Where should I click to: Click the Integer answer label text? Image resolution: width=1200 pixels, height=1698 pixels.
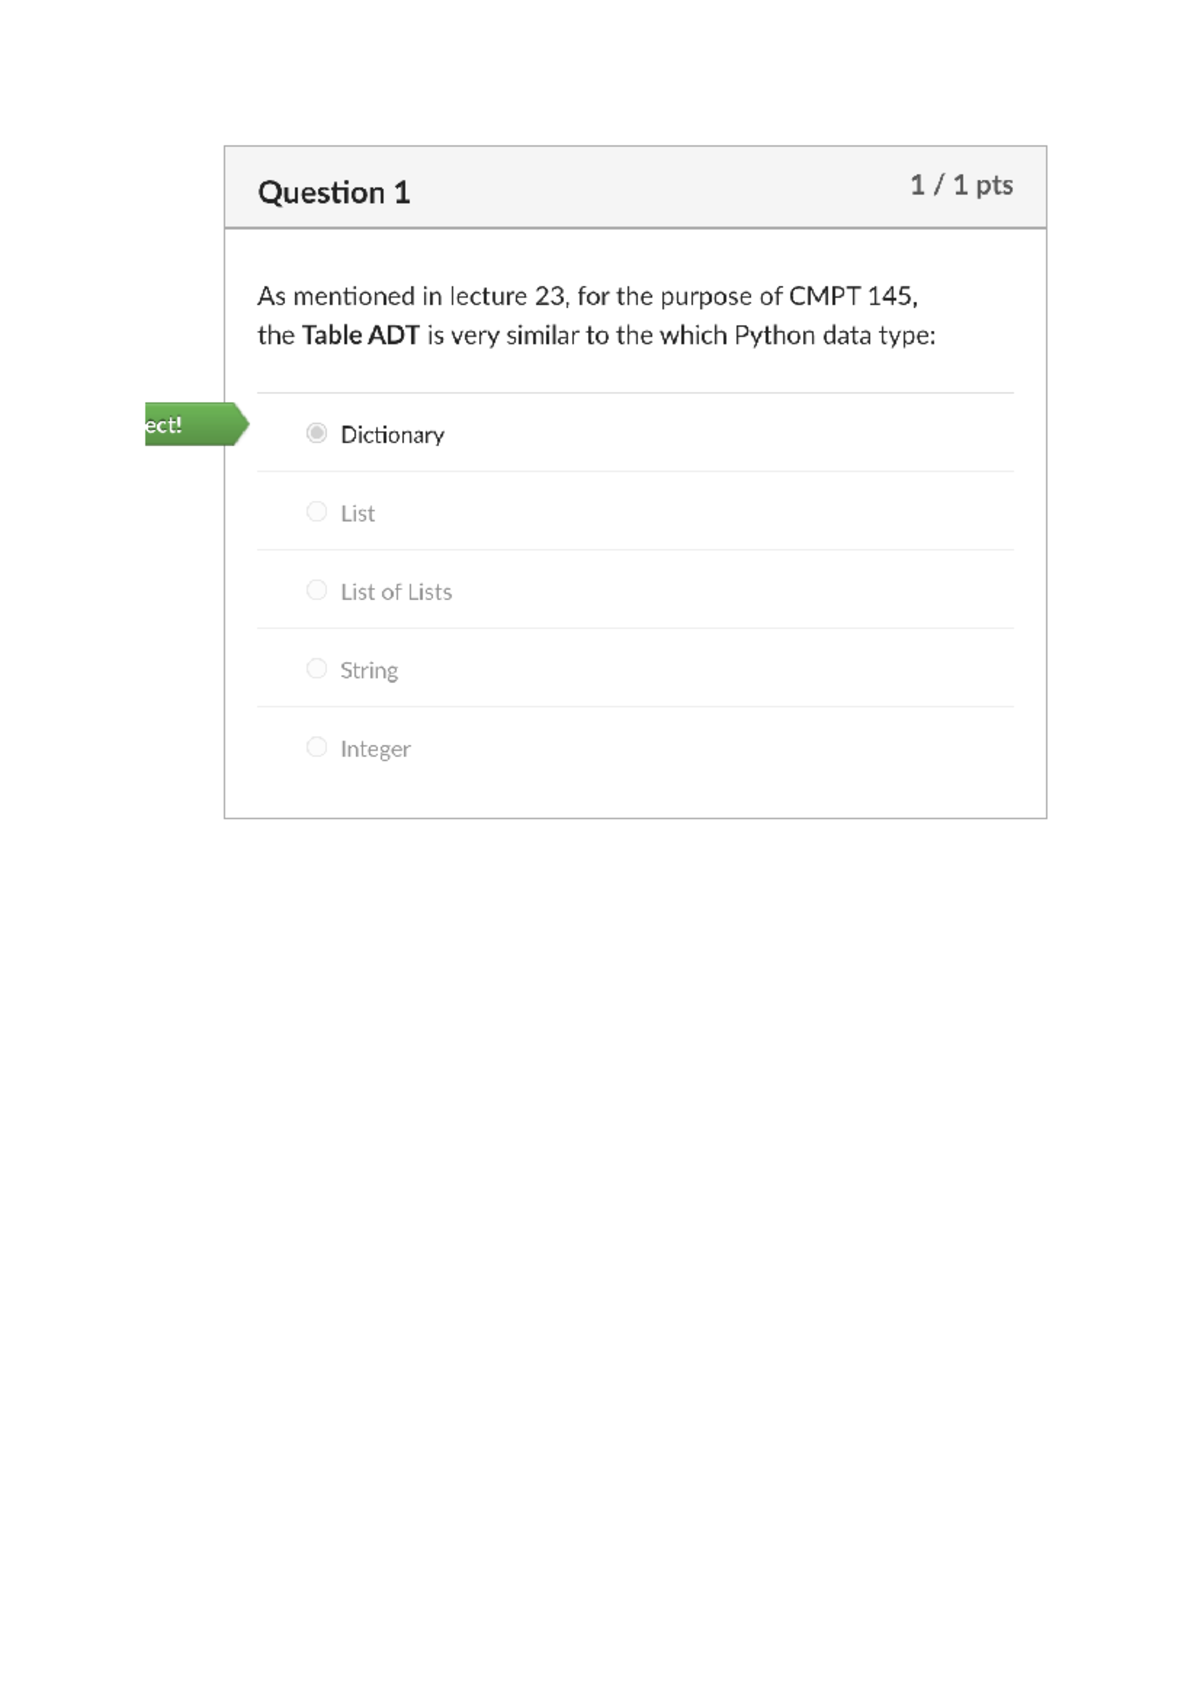(375, 749)
